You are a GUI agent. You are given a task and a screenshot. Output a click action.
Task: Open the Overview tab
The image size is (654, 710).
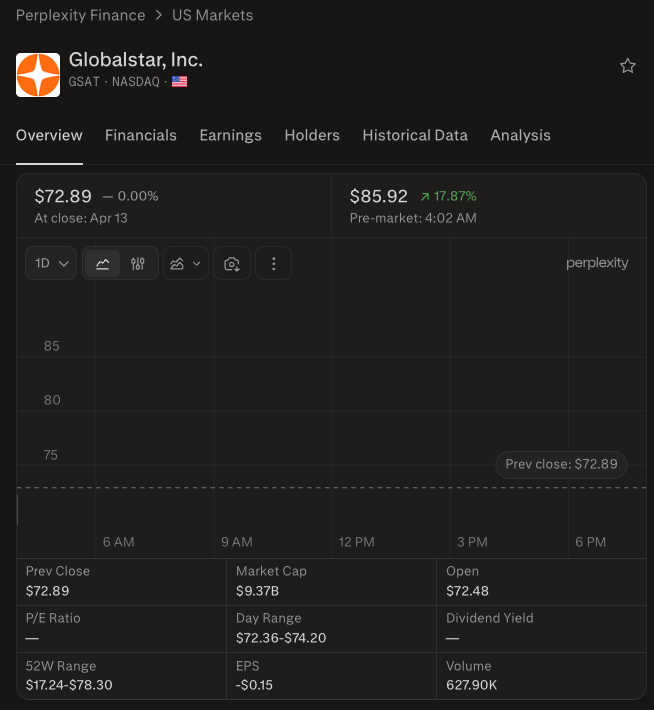(x=49, y=135)
